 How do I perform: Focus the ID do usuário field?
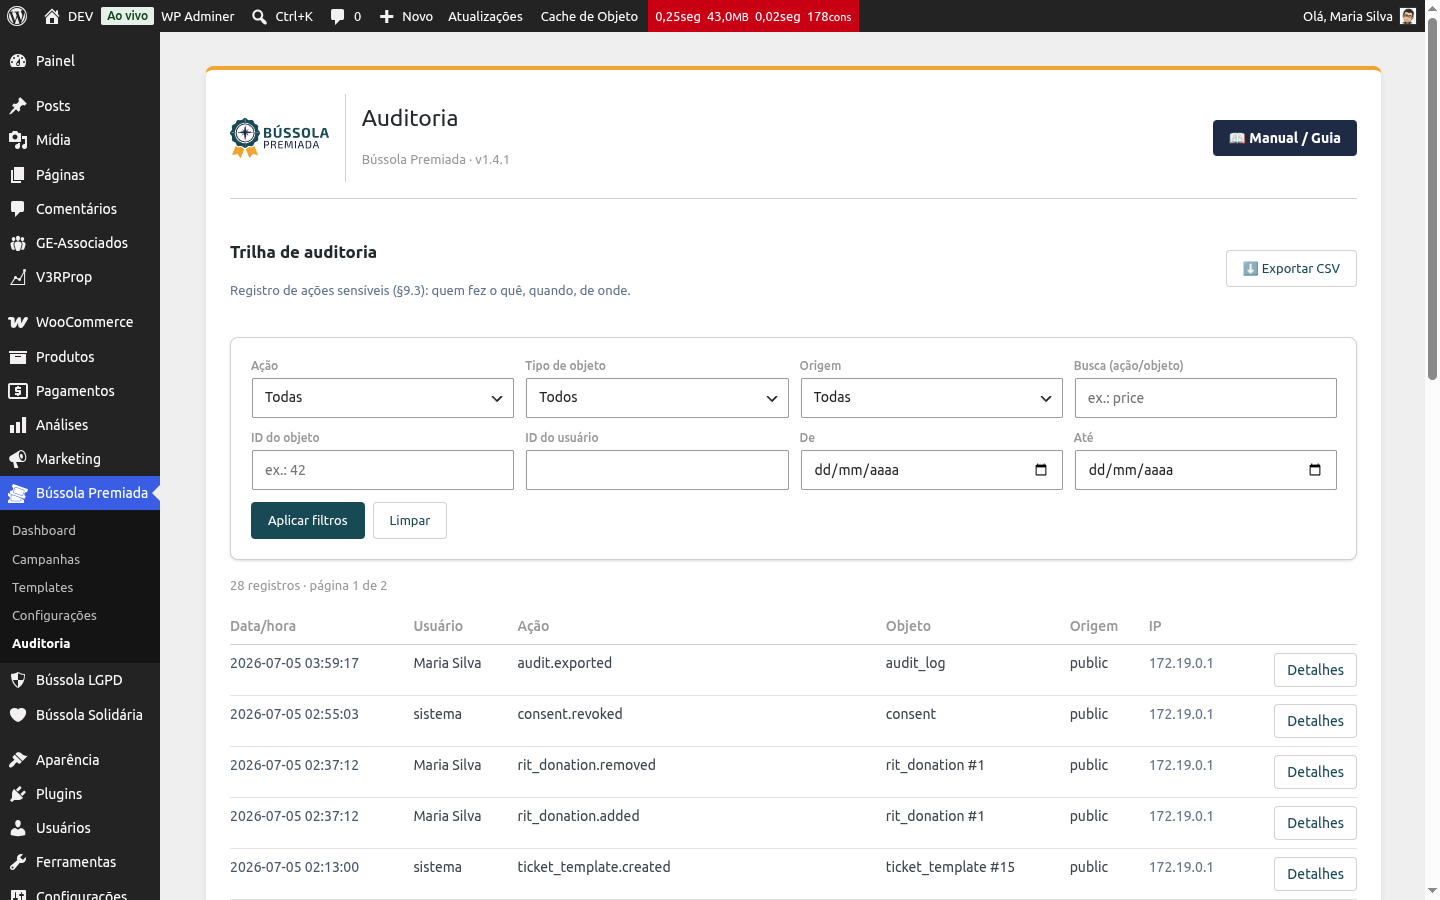pyautogui.click(x=657, y=470)
